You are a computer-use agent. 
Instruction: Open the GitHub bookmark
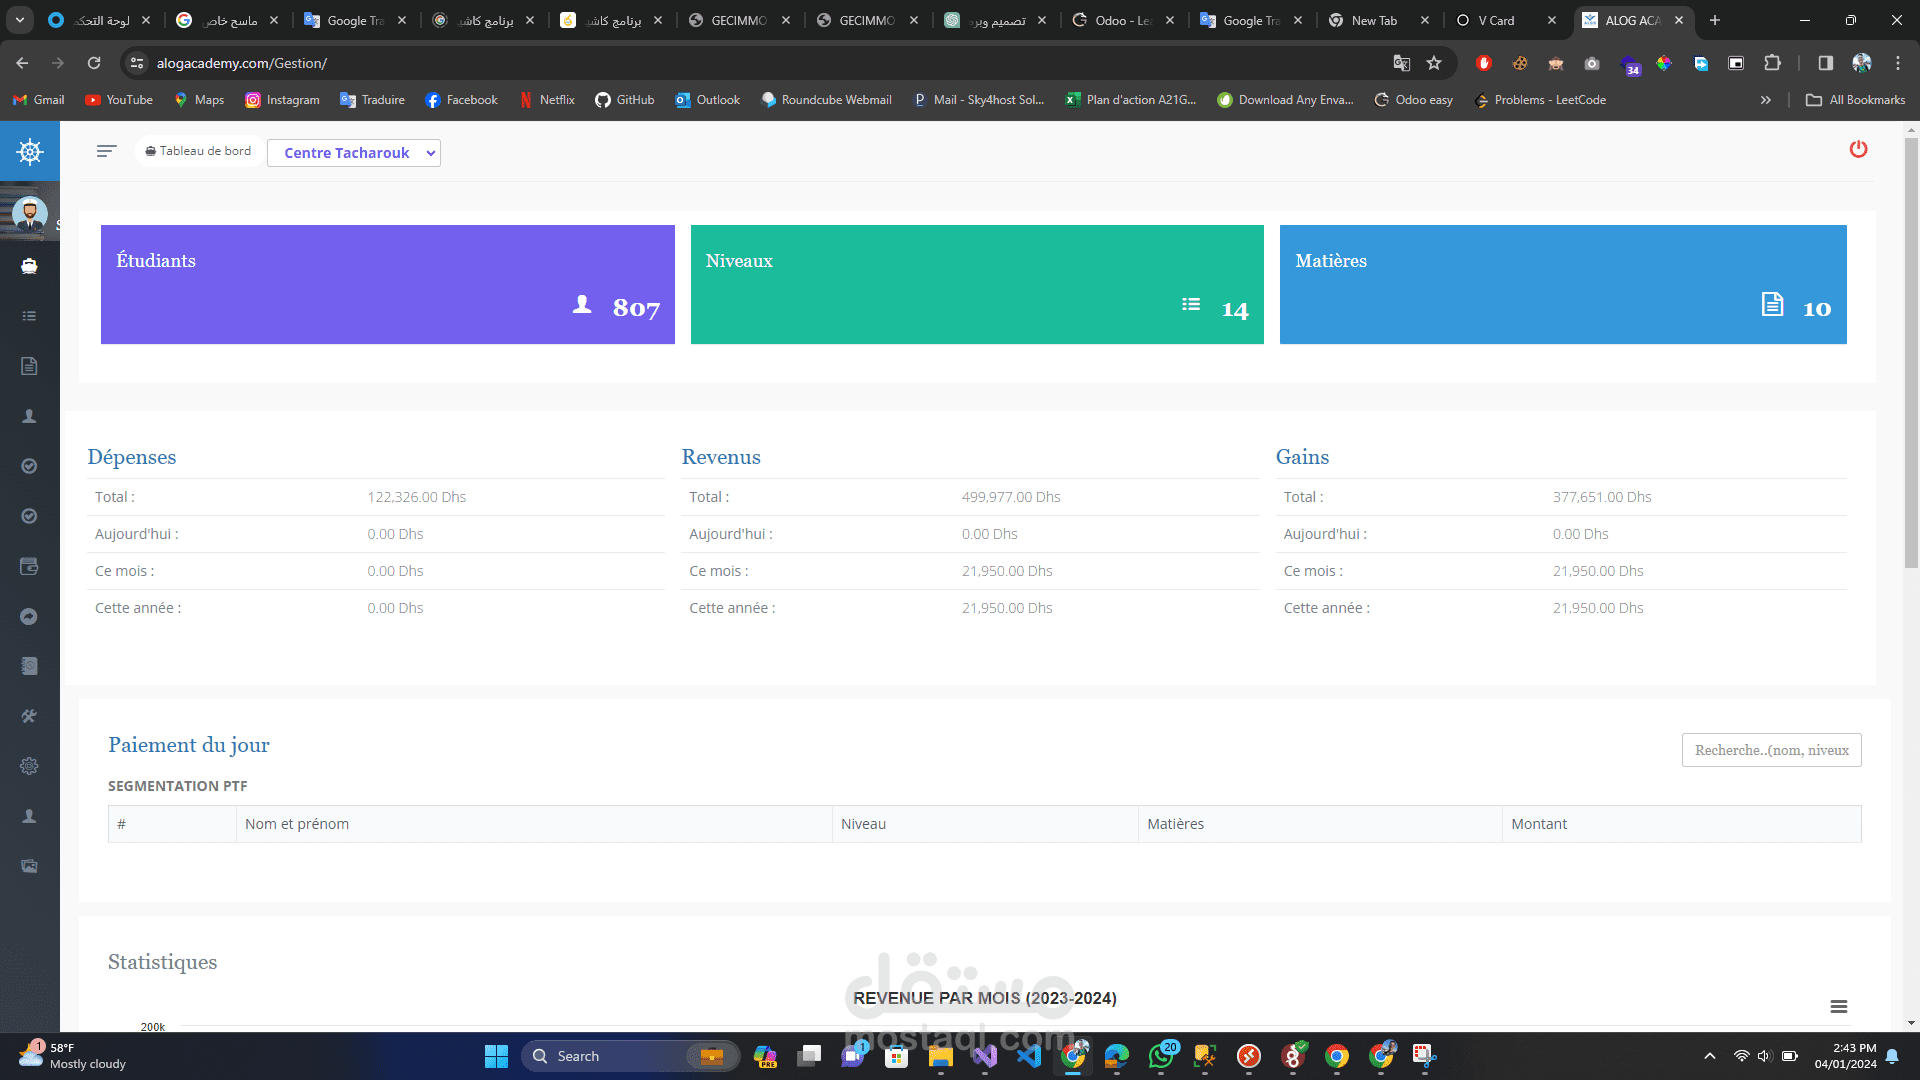(625, 100)
